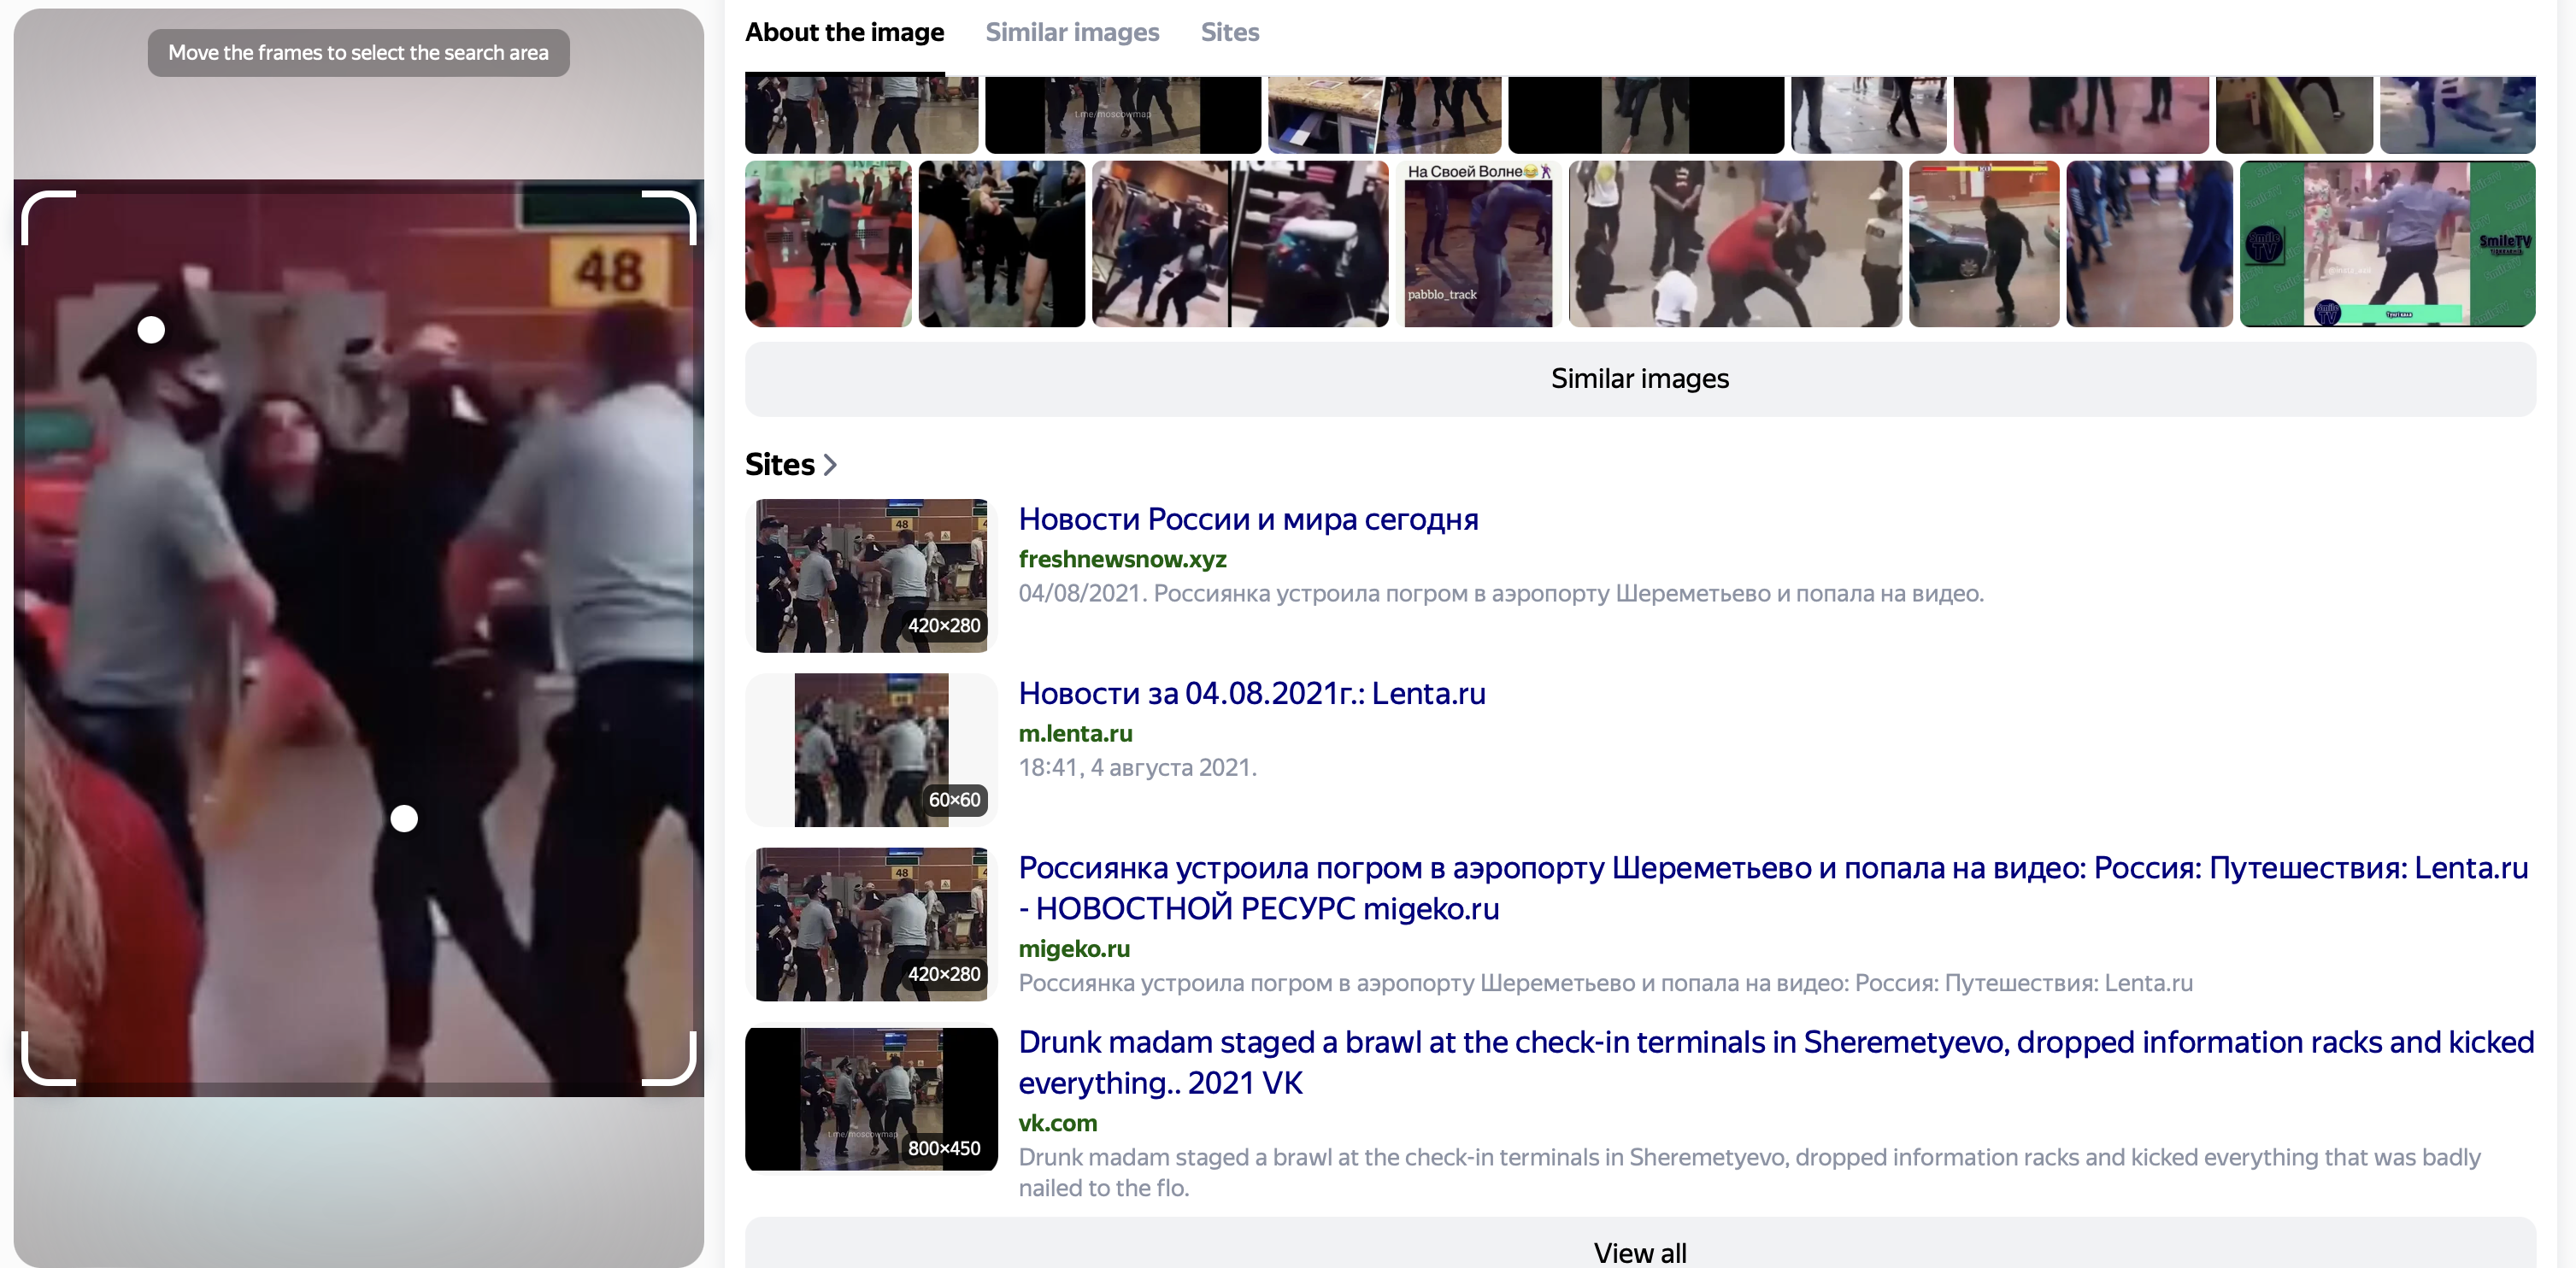
Task: Open the 60×60 Lenta.ru result thumbnail
Action: pos(871,750)
